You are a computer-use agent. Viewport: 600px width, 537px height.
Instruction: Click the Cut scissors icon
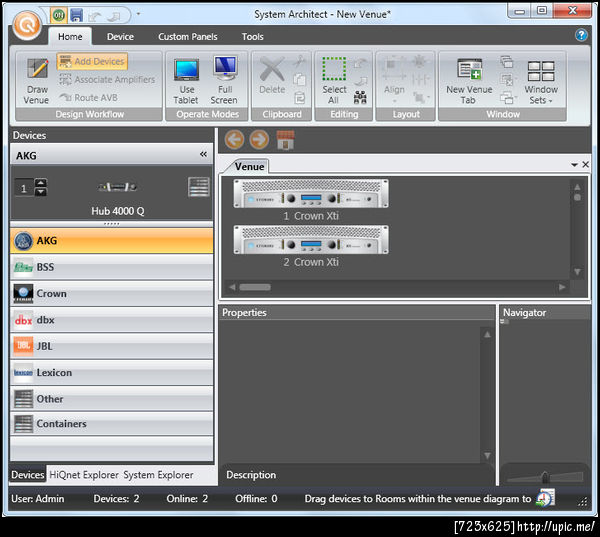click(x=299, y=61)
